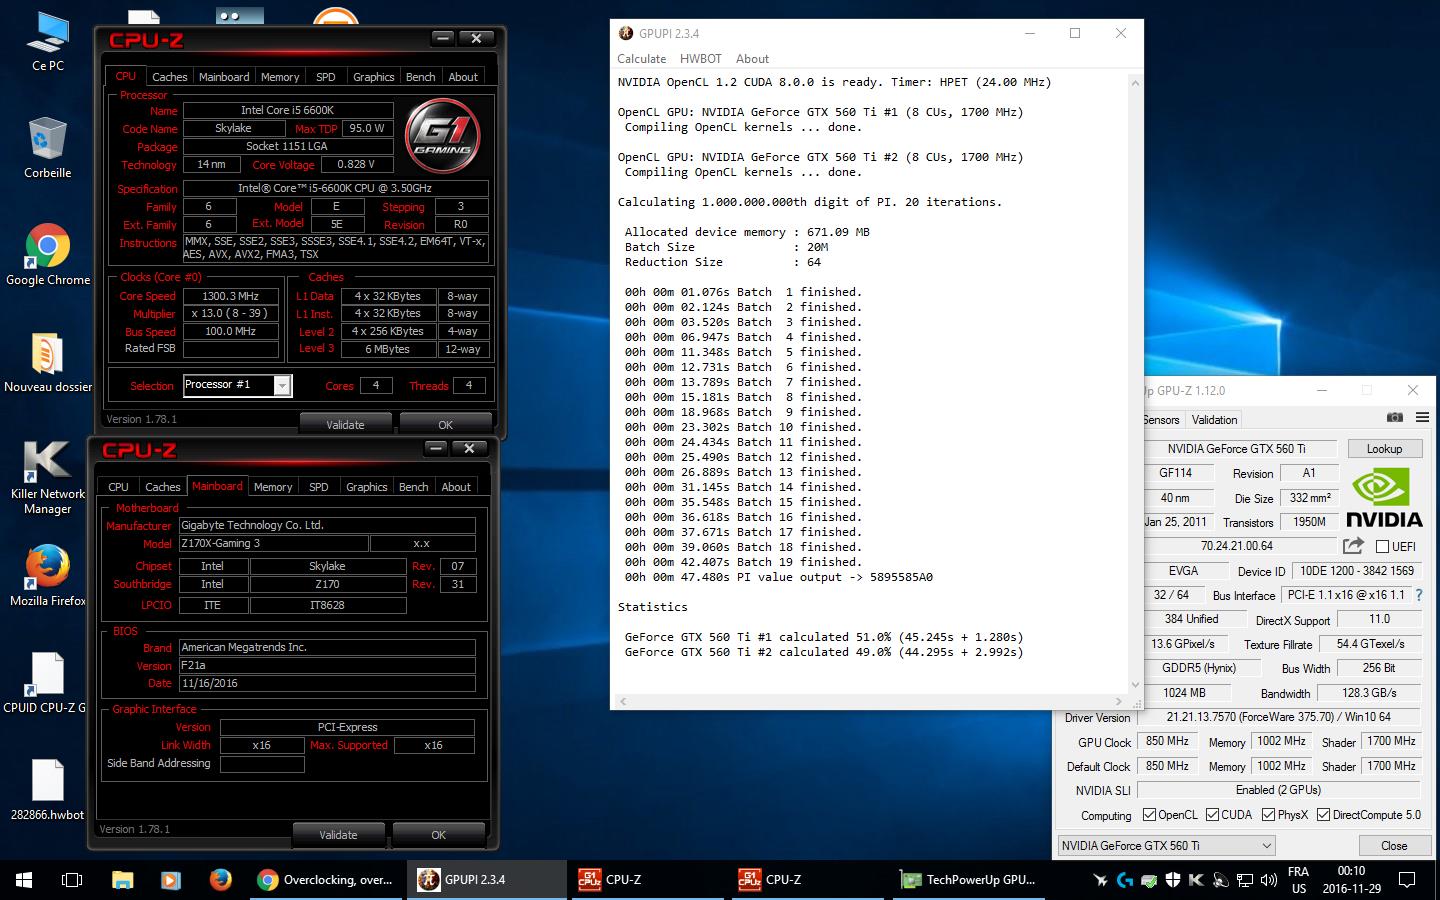Open the Sensors tab in GPU-Z
The image size is (1440, 900).
pyautogui.click(x=1162, y=420)
